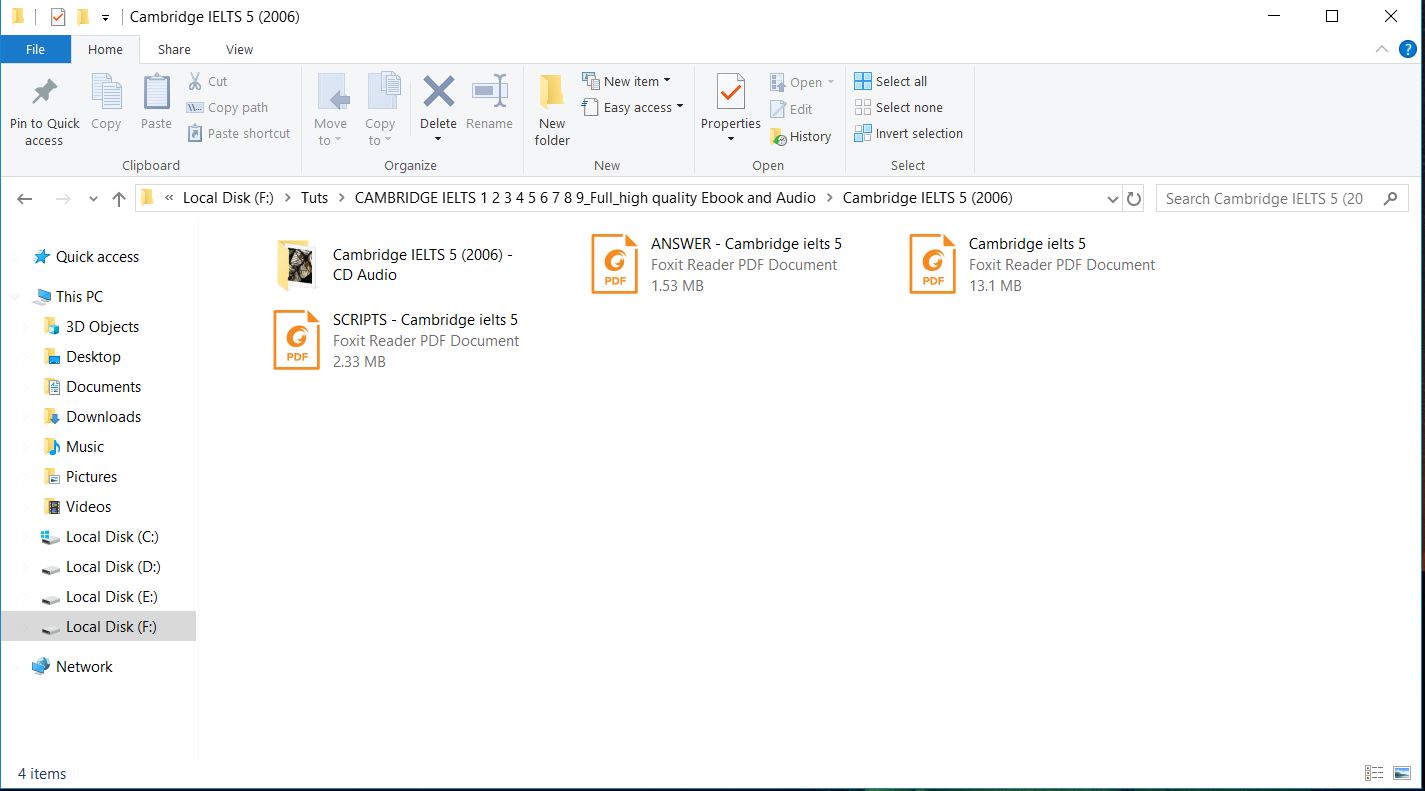Open Explorer Help question mark icon
Screen dimensions: 1425x791
1407,49
